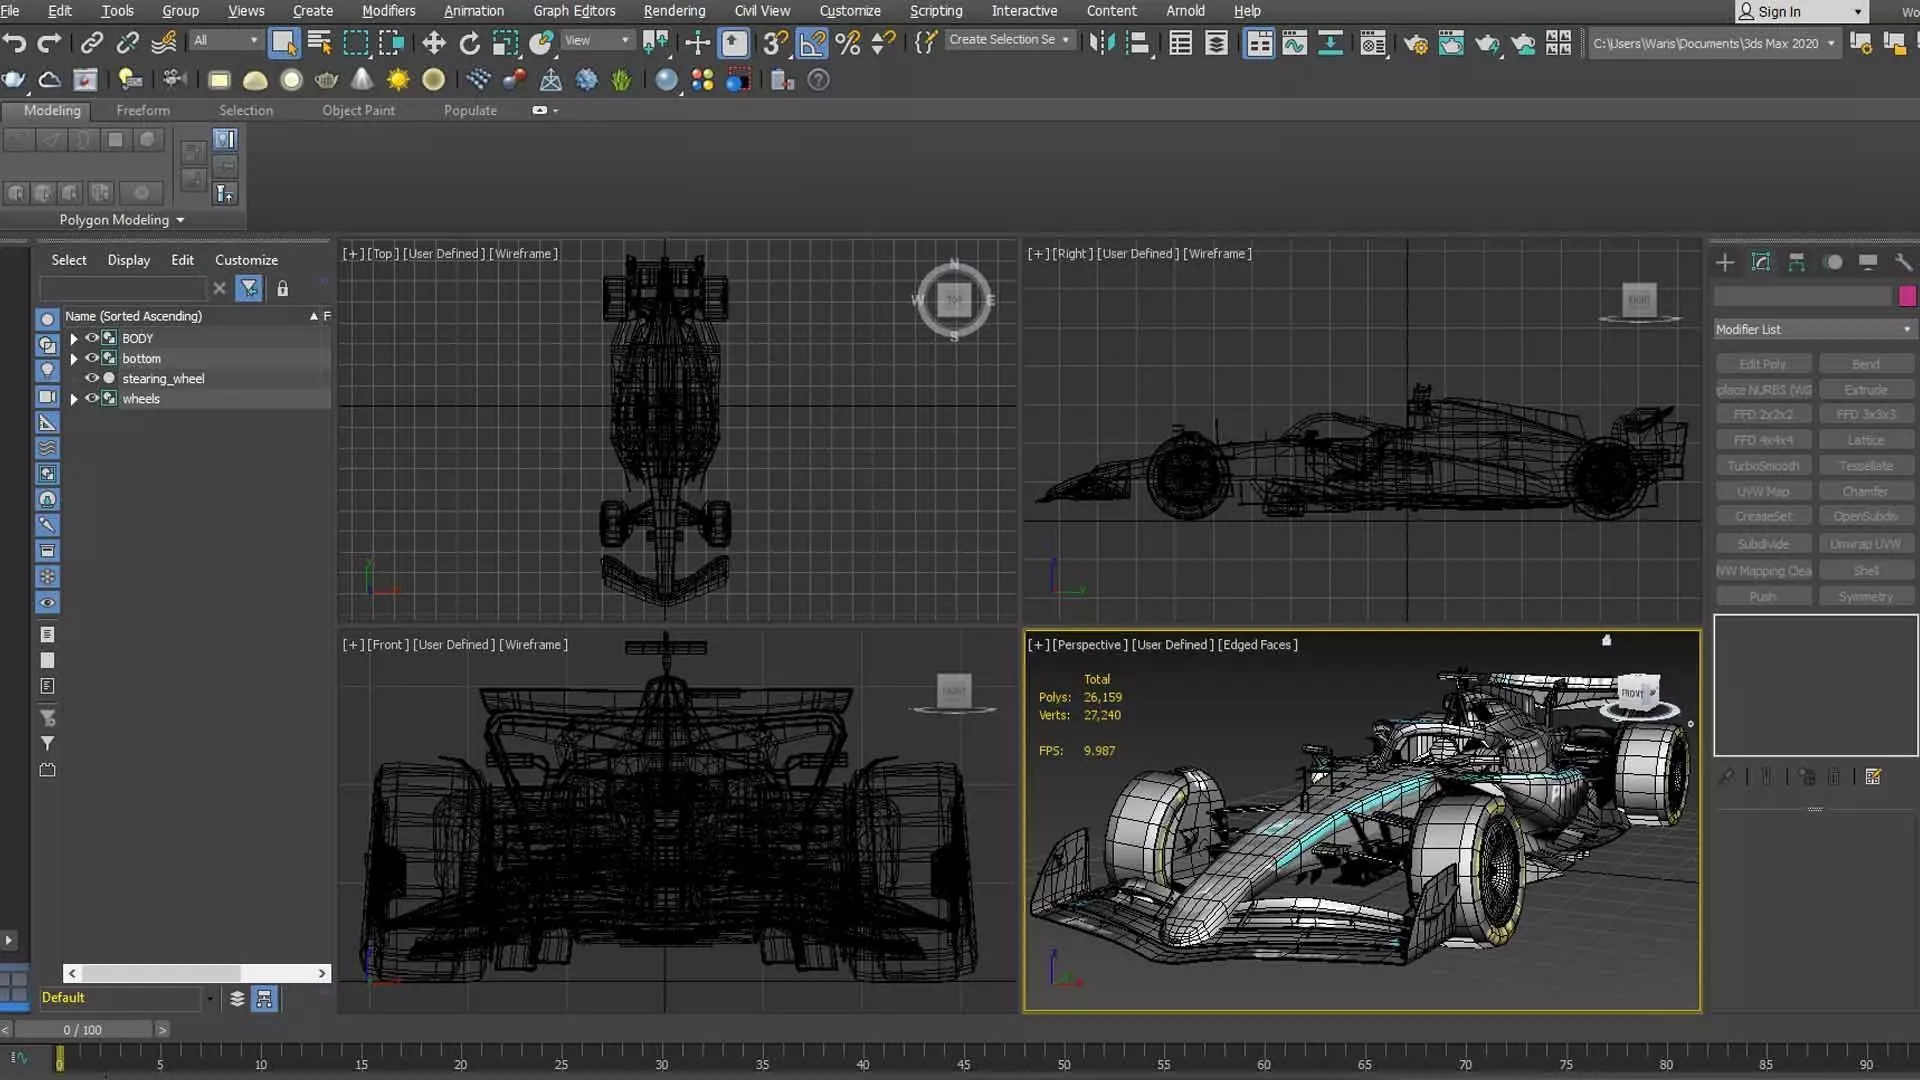Toggle stearing_wheel visibility eye
Screen dimensions: 1920x1080
pyautogui.click(x=91, y=378)
